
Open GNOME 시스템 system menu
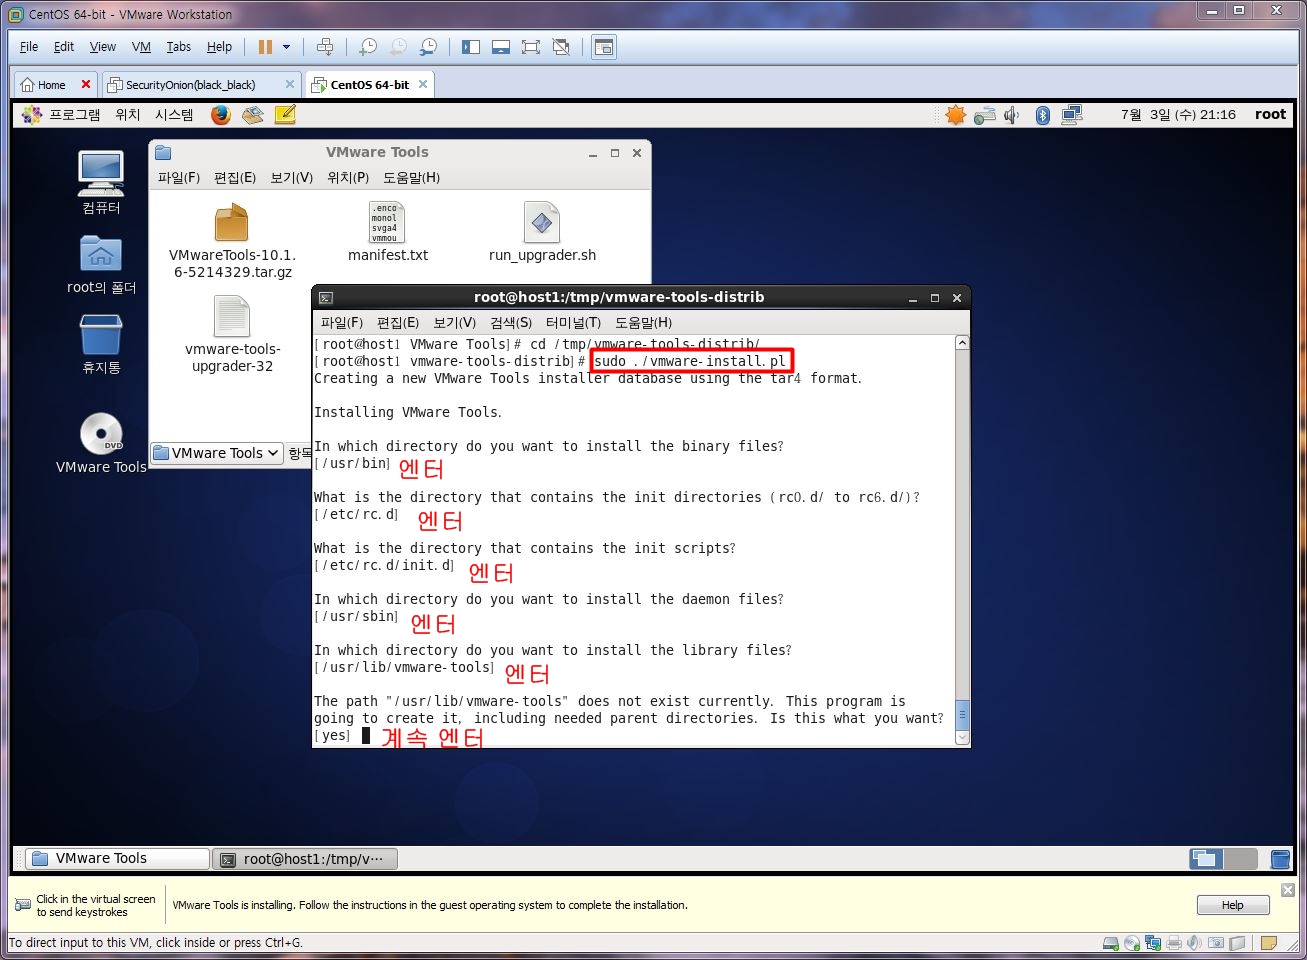pyautogui.click(x=174, y=115)
